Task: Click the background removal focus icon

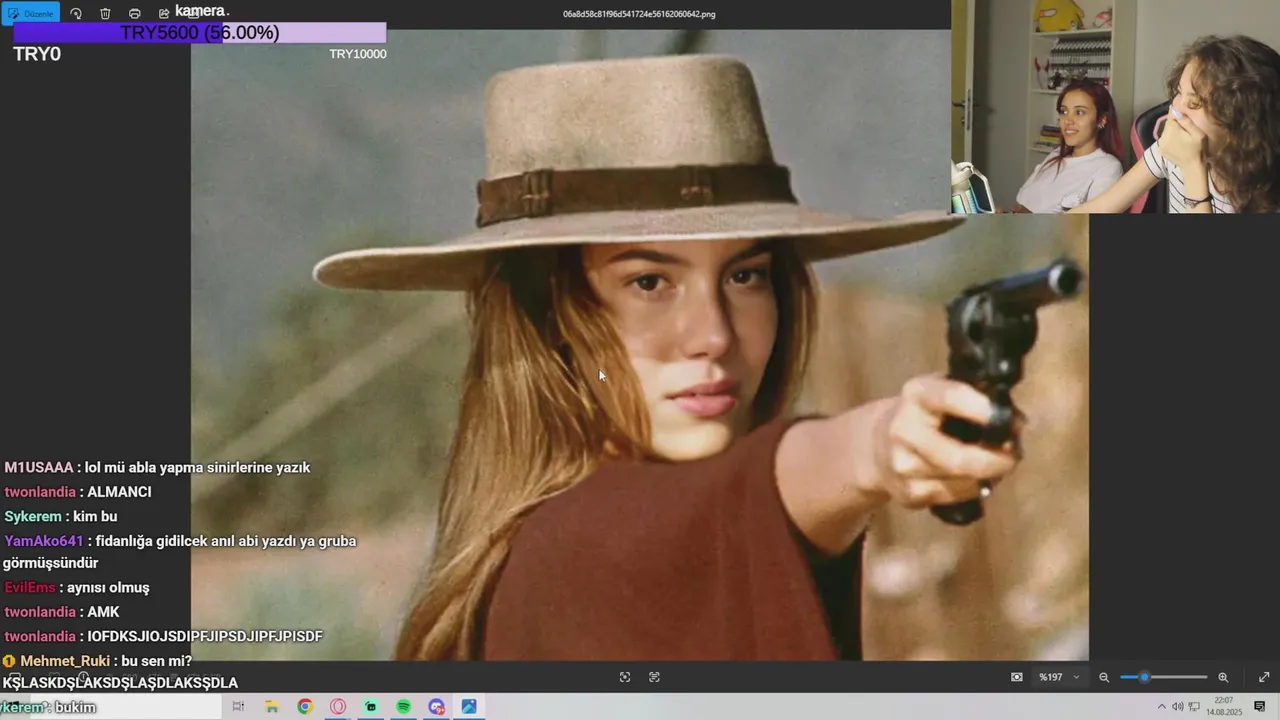Action: click(625, 677)
